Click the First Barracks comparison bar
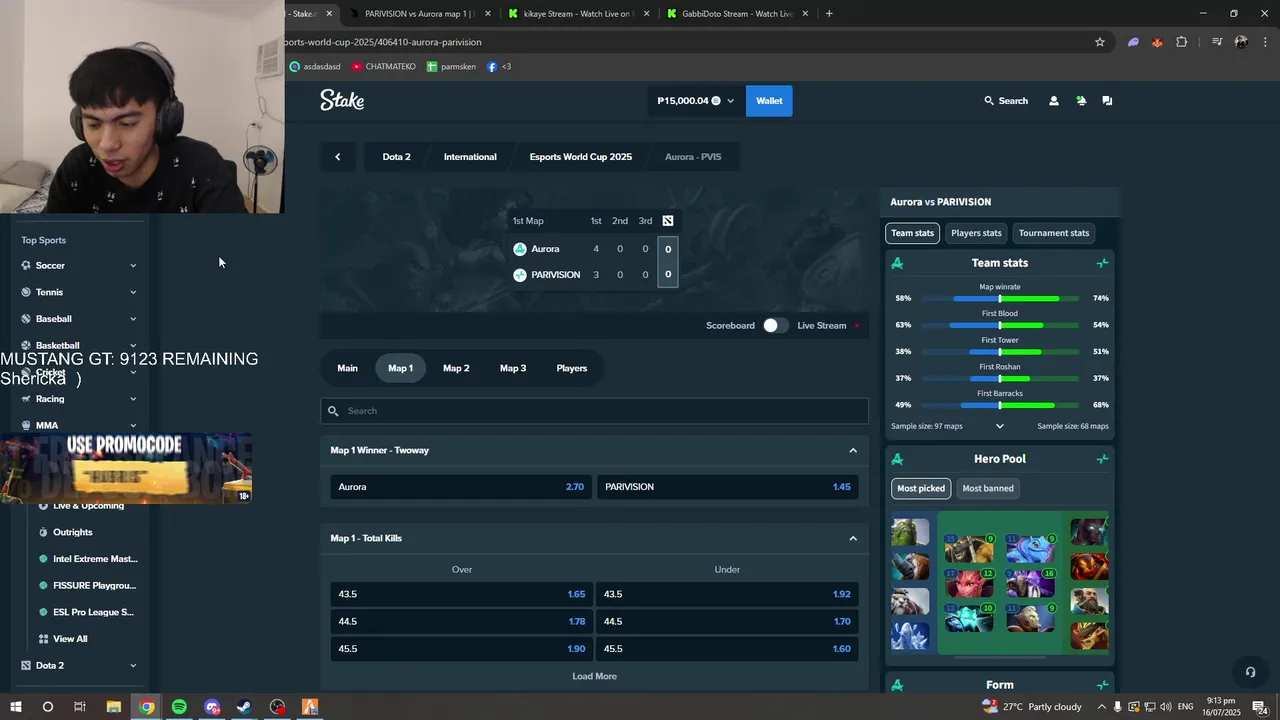The width and height of the screenshot is (1280, 720). (1000, 405)
